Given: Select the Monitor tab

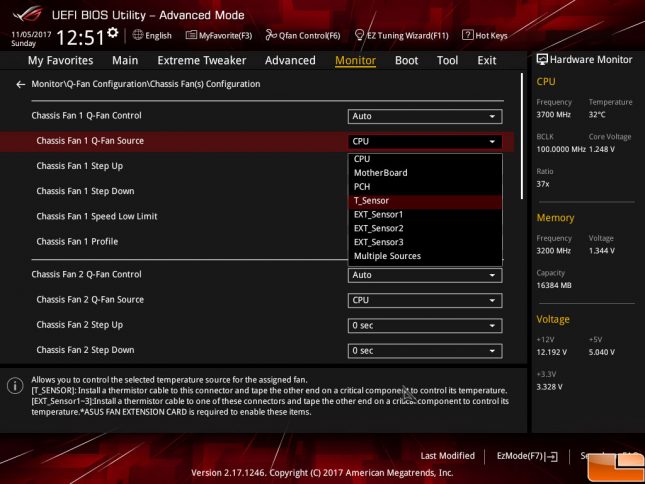Looking at the screenshot, I should coord(355,60).
